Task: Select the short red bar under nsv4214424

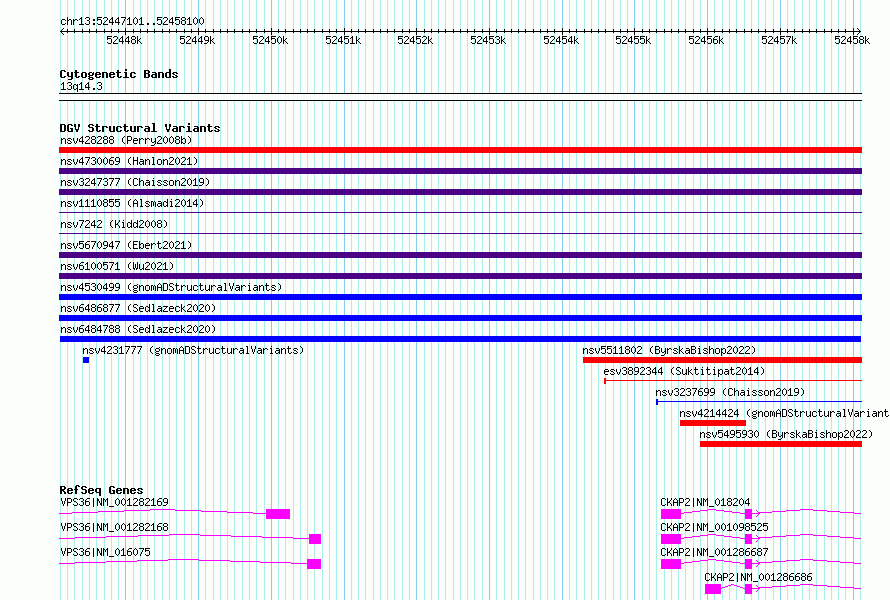Action: click(713, 423)
